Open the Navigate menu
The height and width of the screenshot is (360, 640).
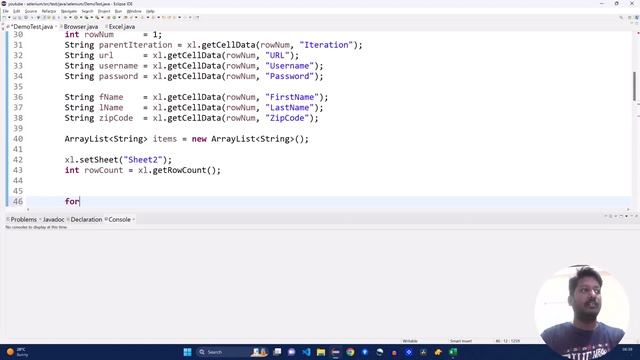pyautogui.click(x=69, y=11)
